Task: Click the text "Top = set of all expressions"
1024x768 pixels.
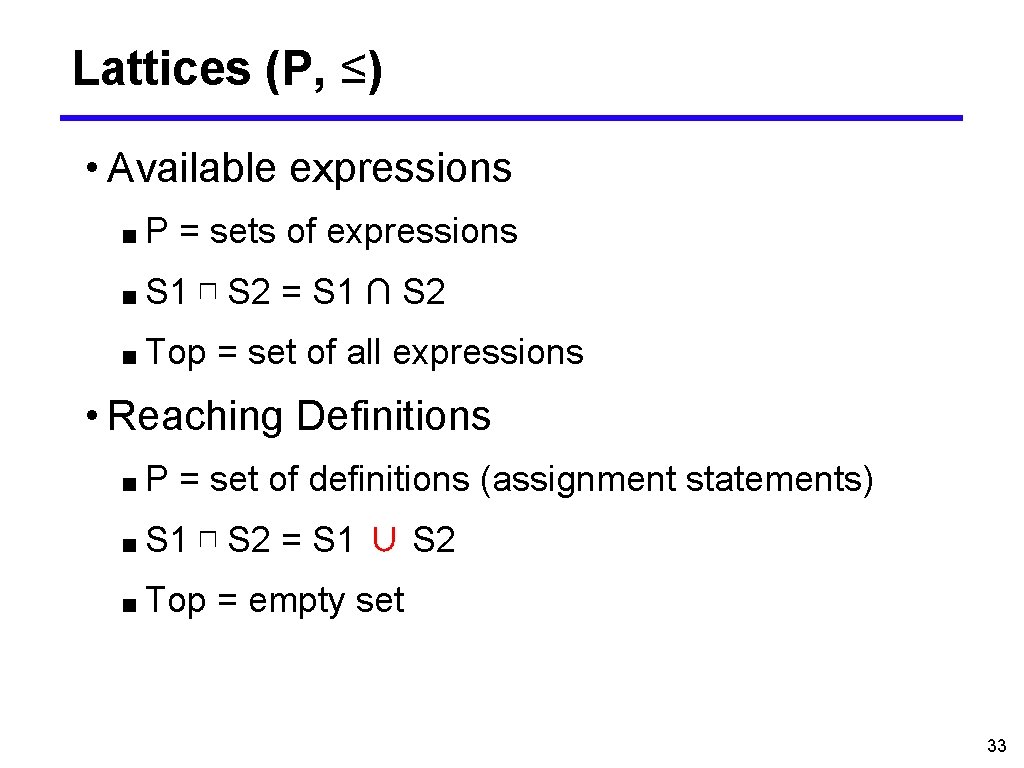Action: click(x=364, y=352)
